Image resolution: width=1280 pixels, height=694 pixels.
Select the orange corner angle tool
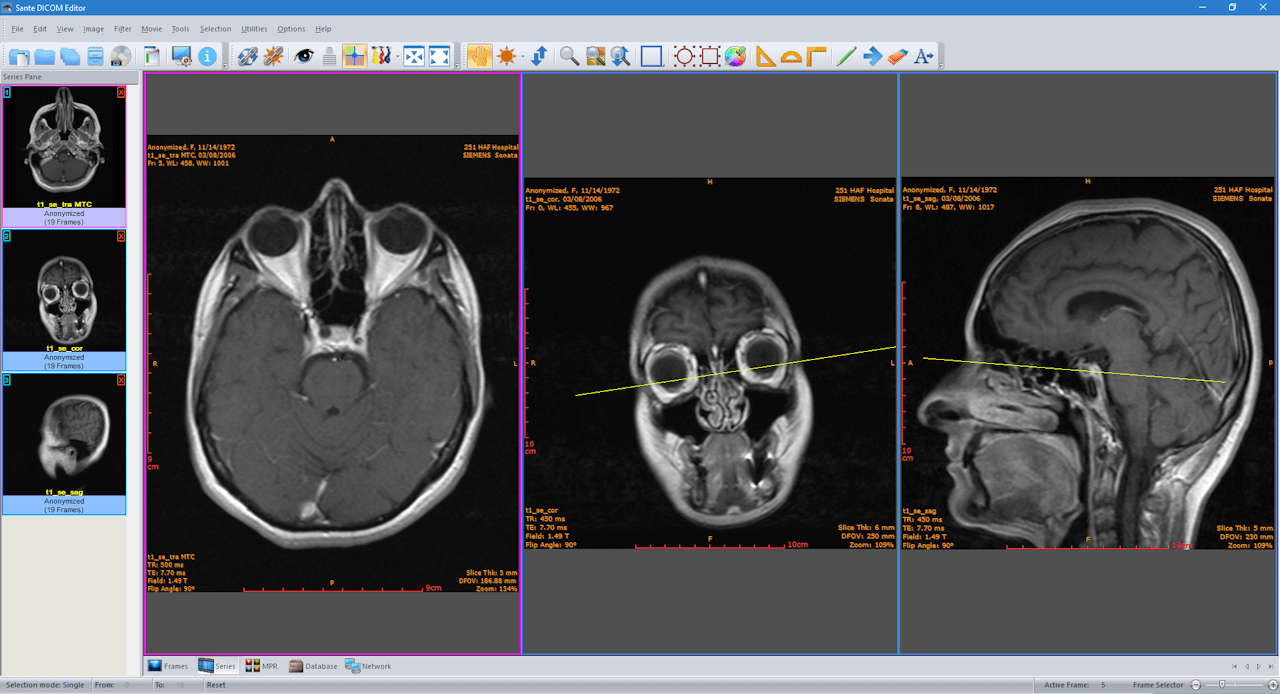[817, 56]
